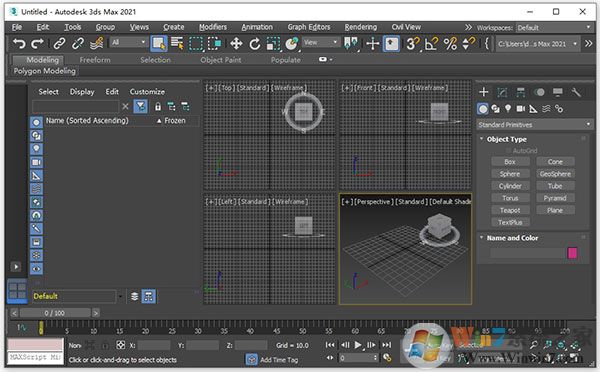Viewport: 600px width, 372px height.
Task: Open the Workspaces Default dropdown
Action: coord(554,28)
